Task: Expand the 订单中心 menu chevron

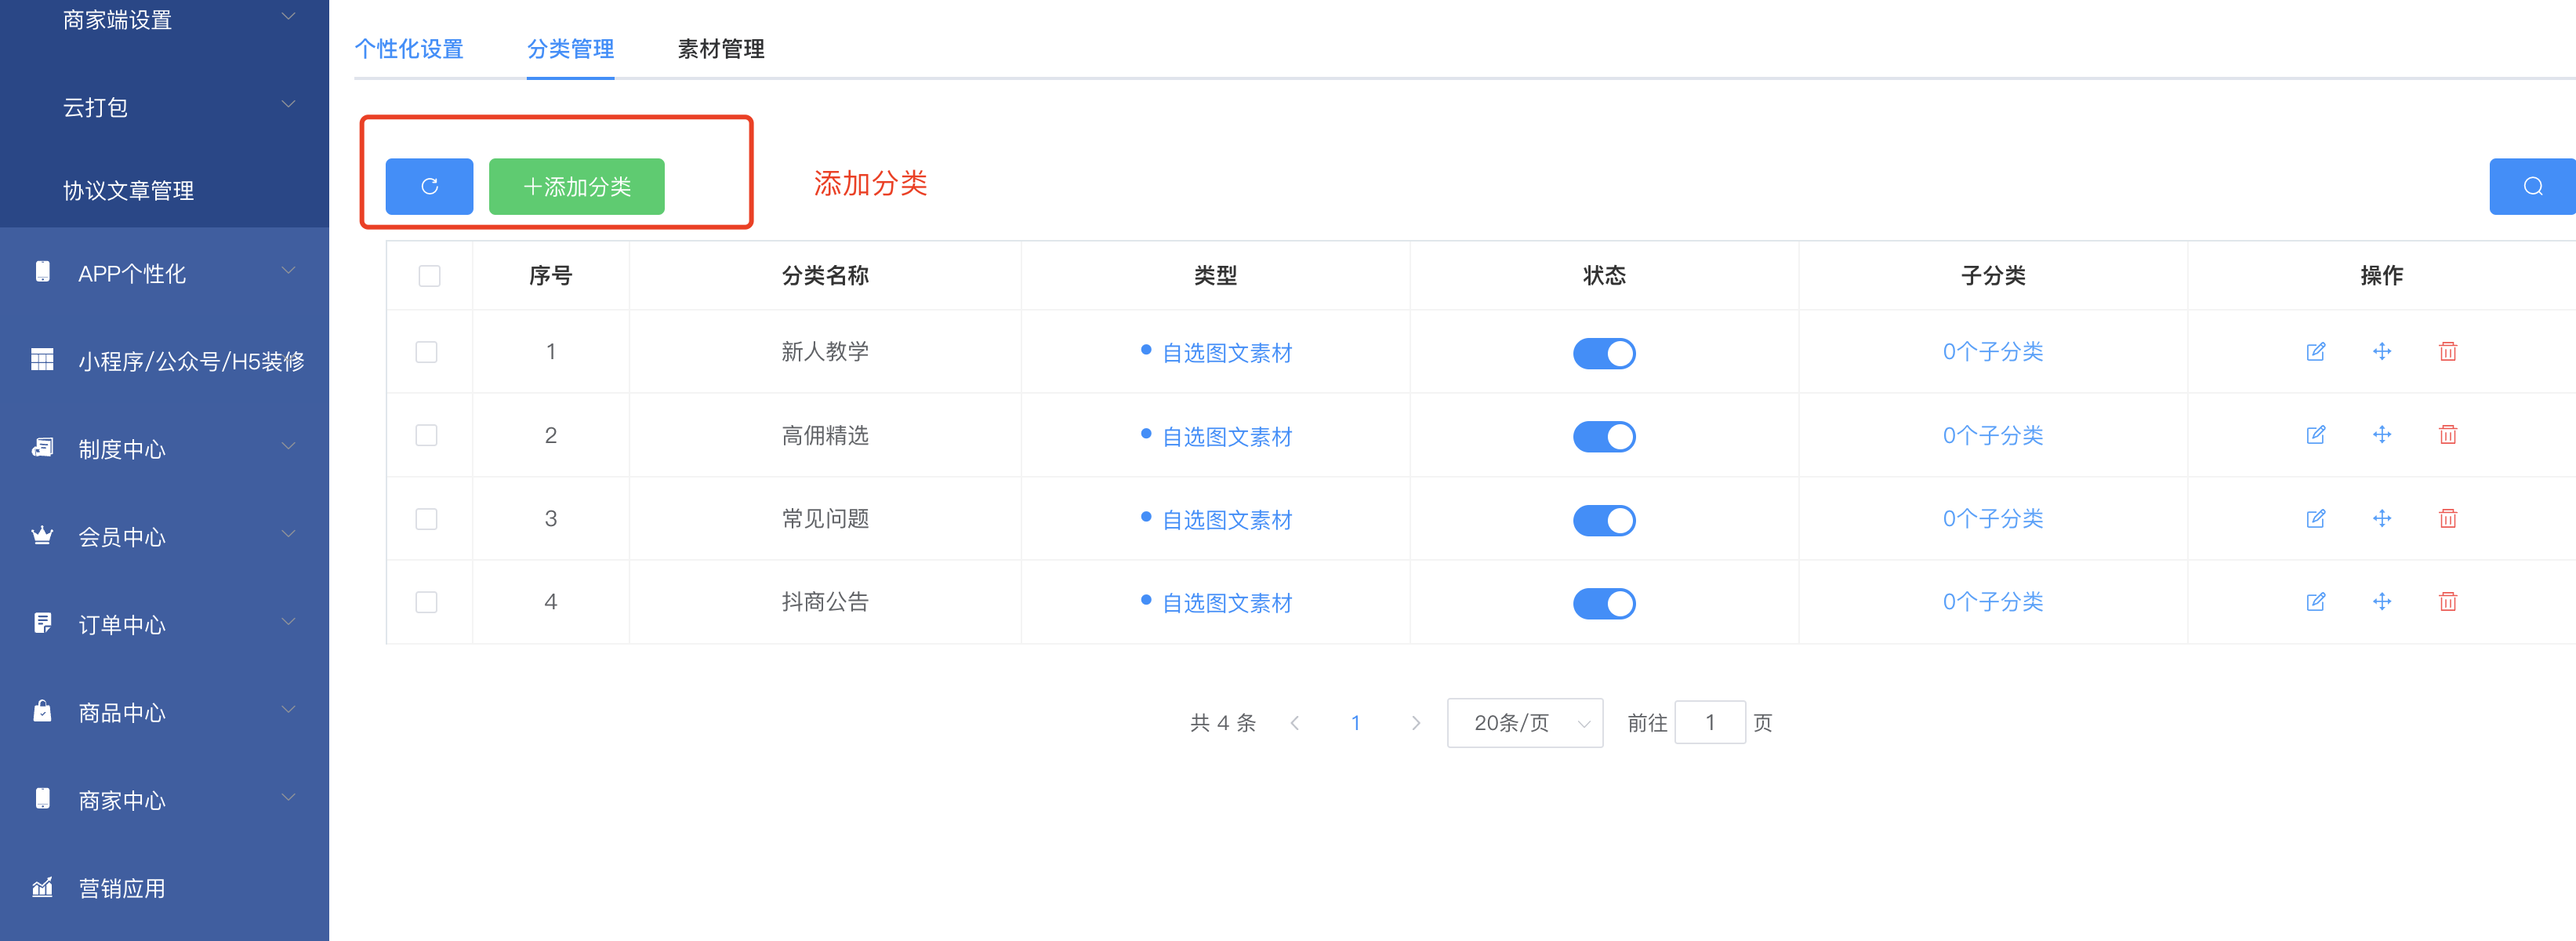Action: coord(288,623)
